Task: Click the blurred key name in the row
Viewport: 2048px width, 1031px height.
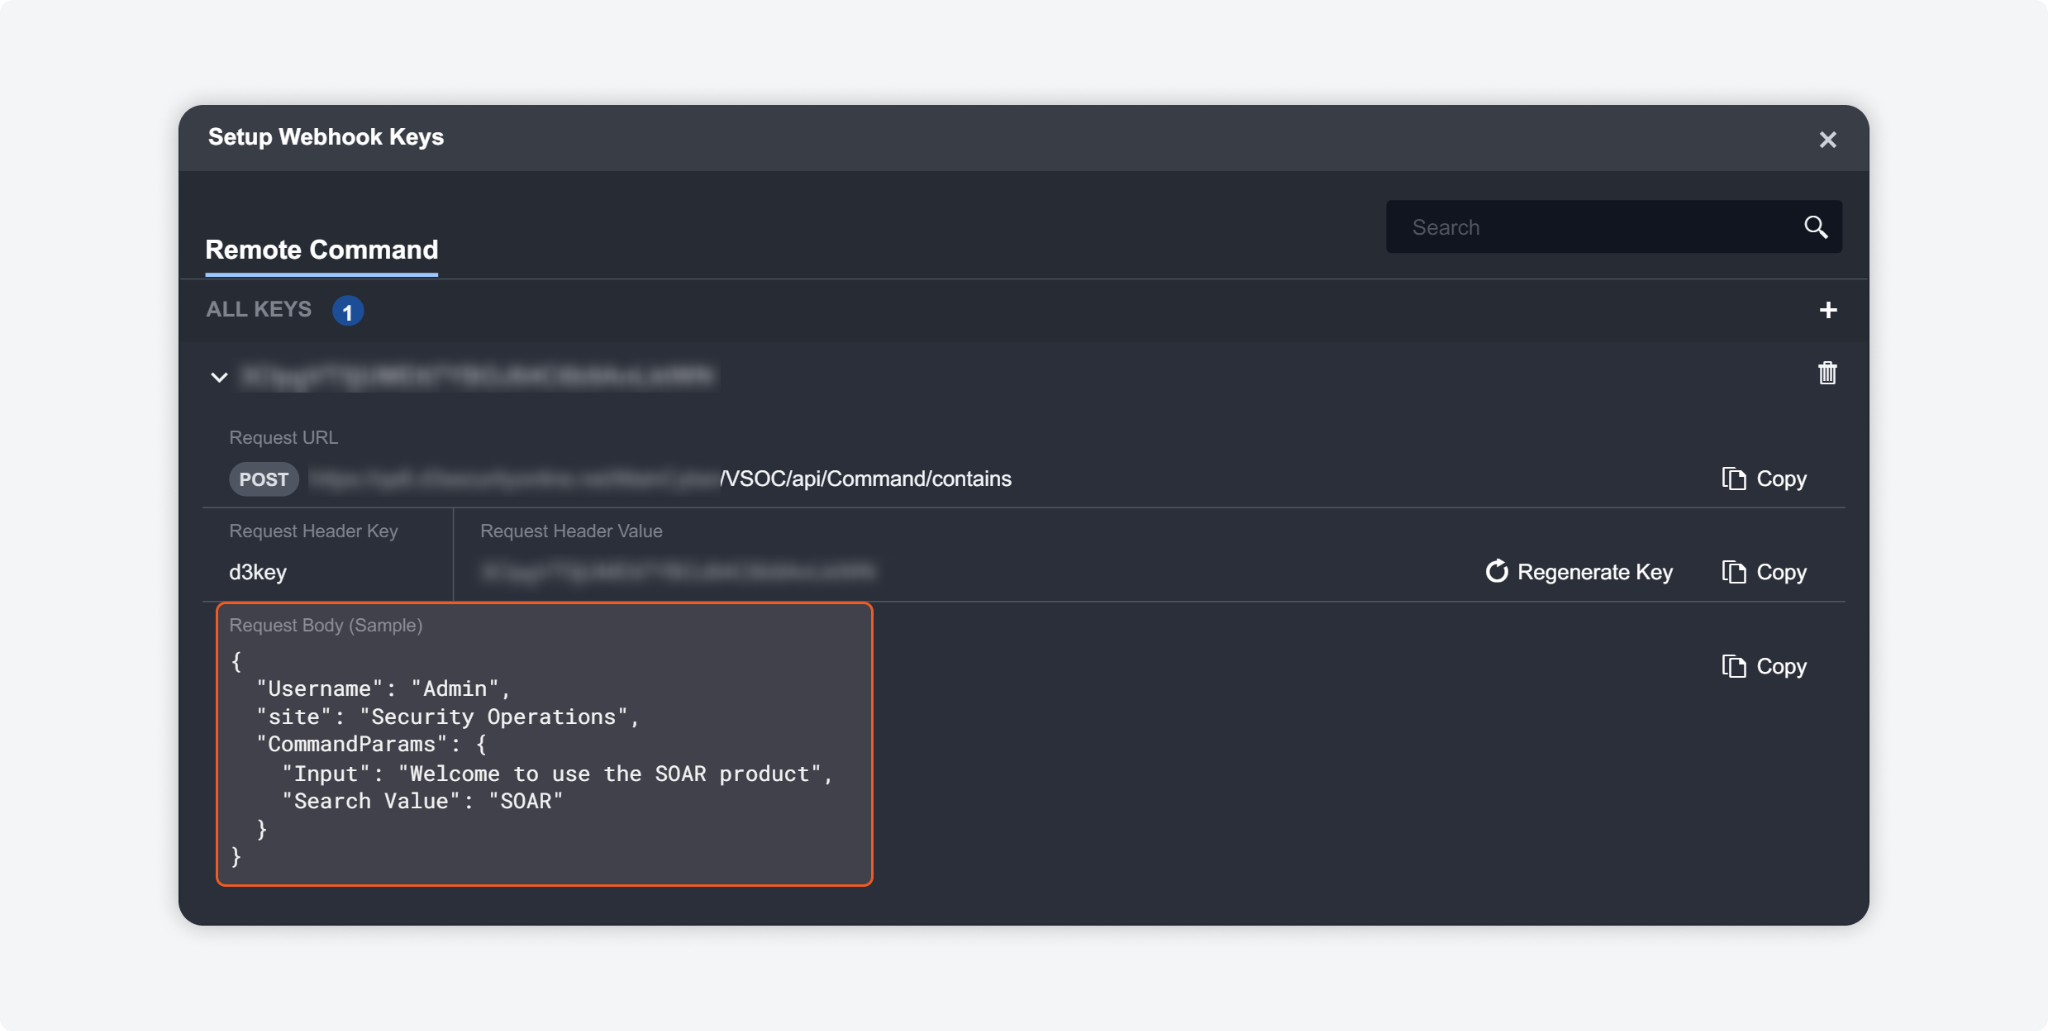Action: point(478,376)
